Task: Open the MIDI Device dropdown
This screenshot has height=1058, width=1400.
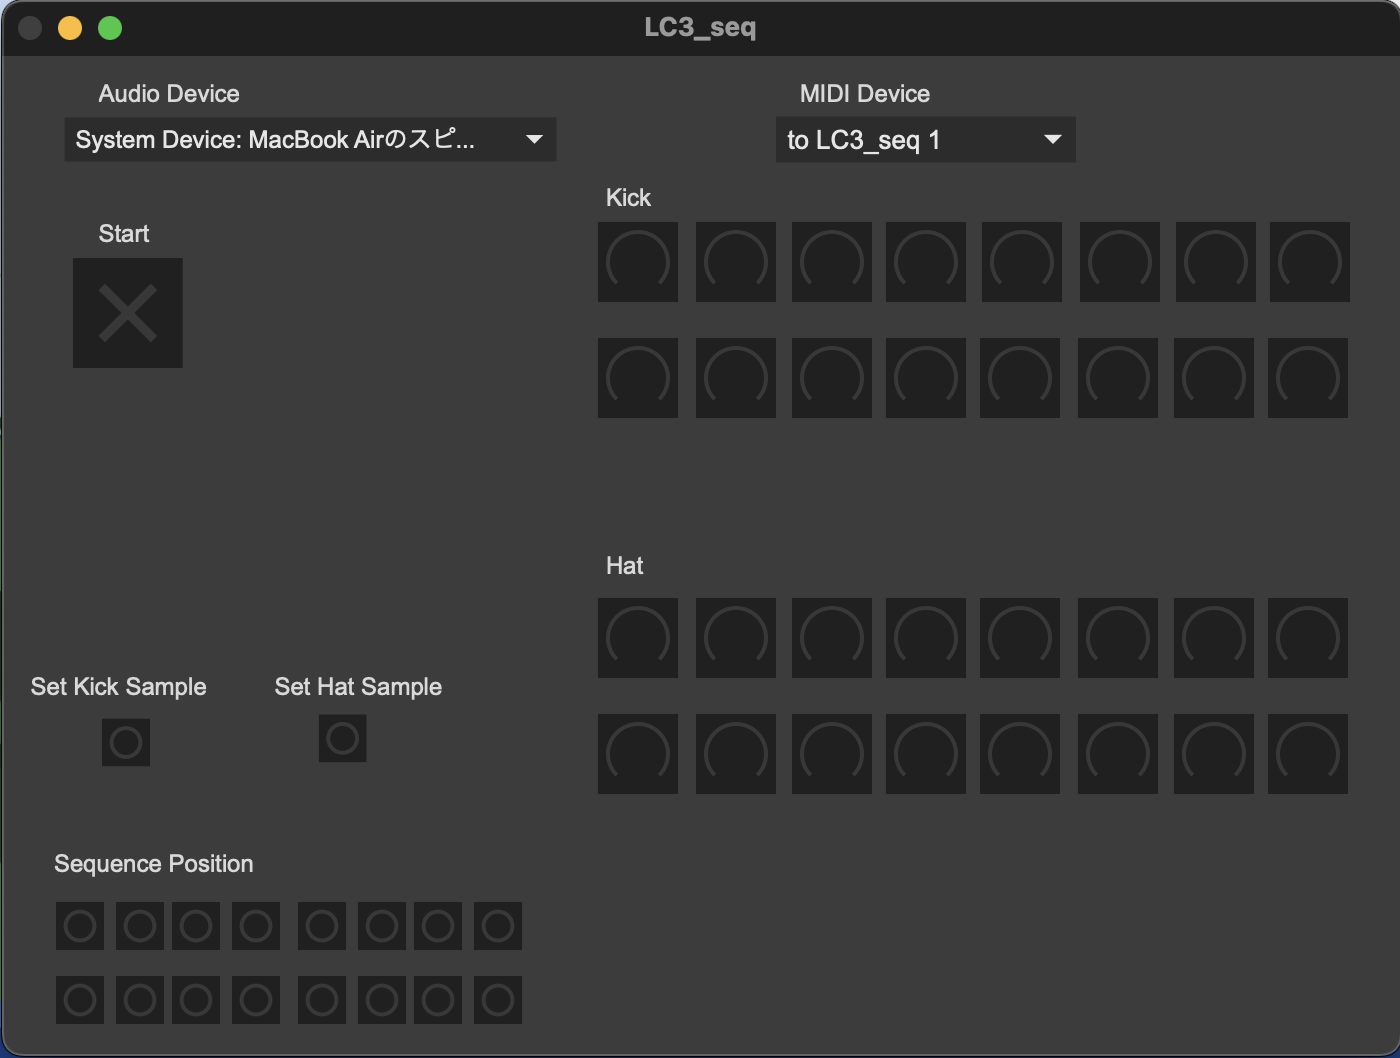Action: [x=925, y=140]
